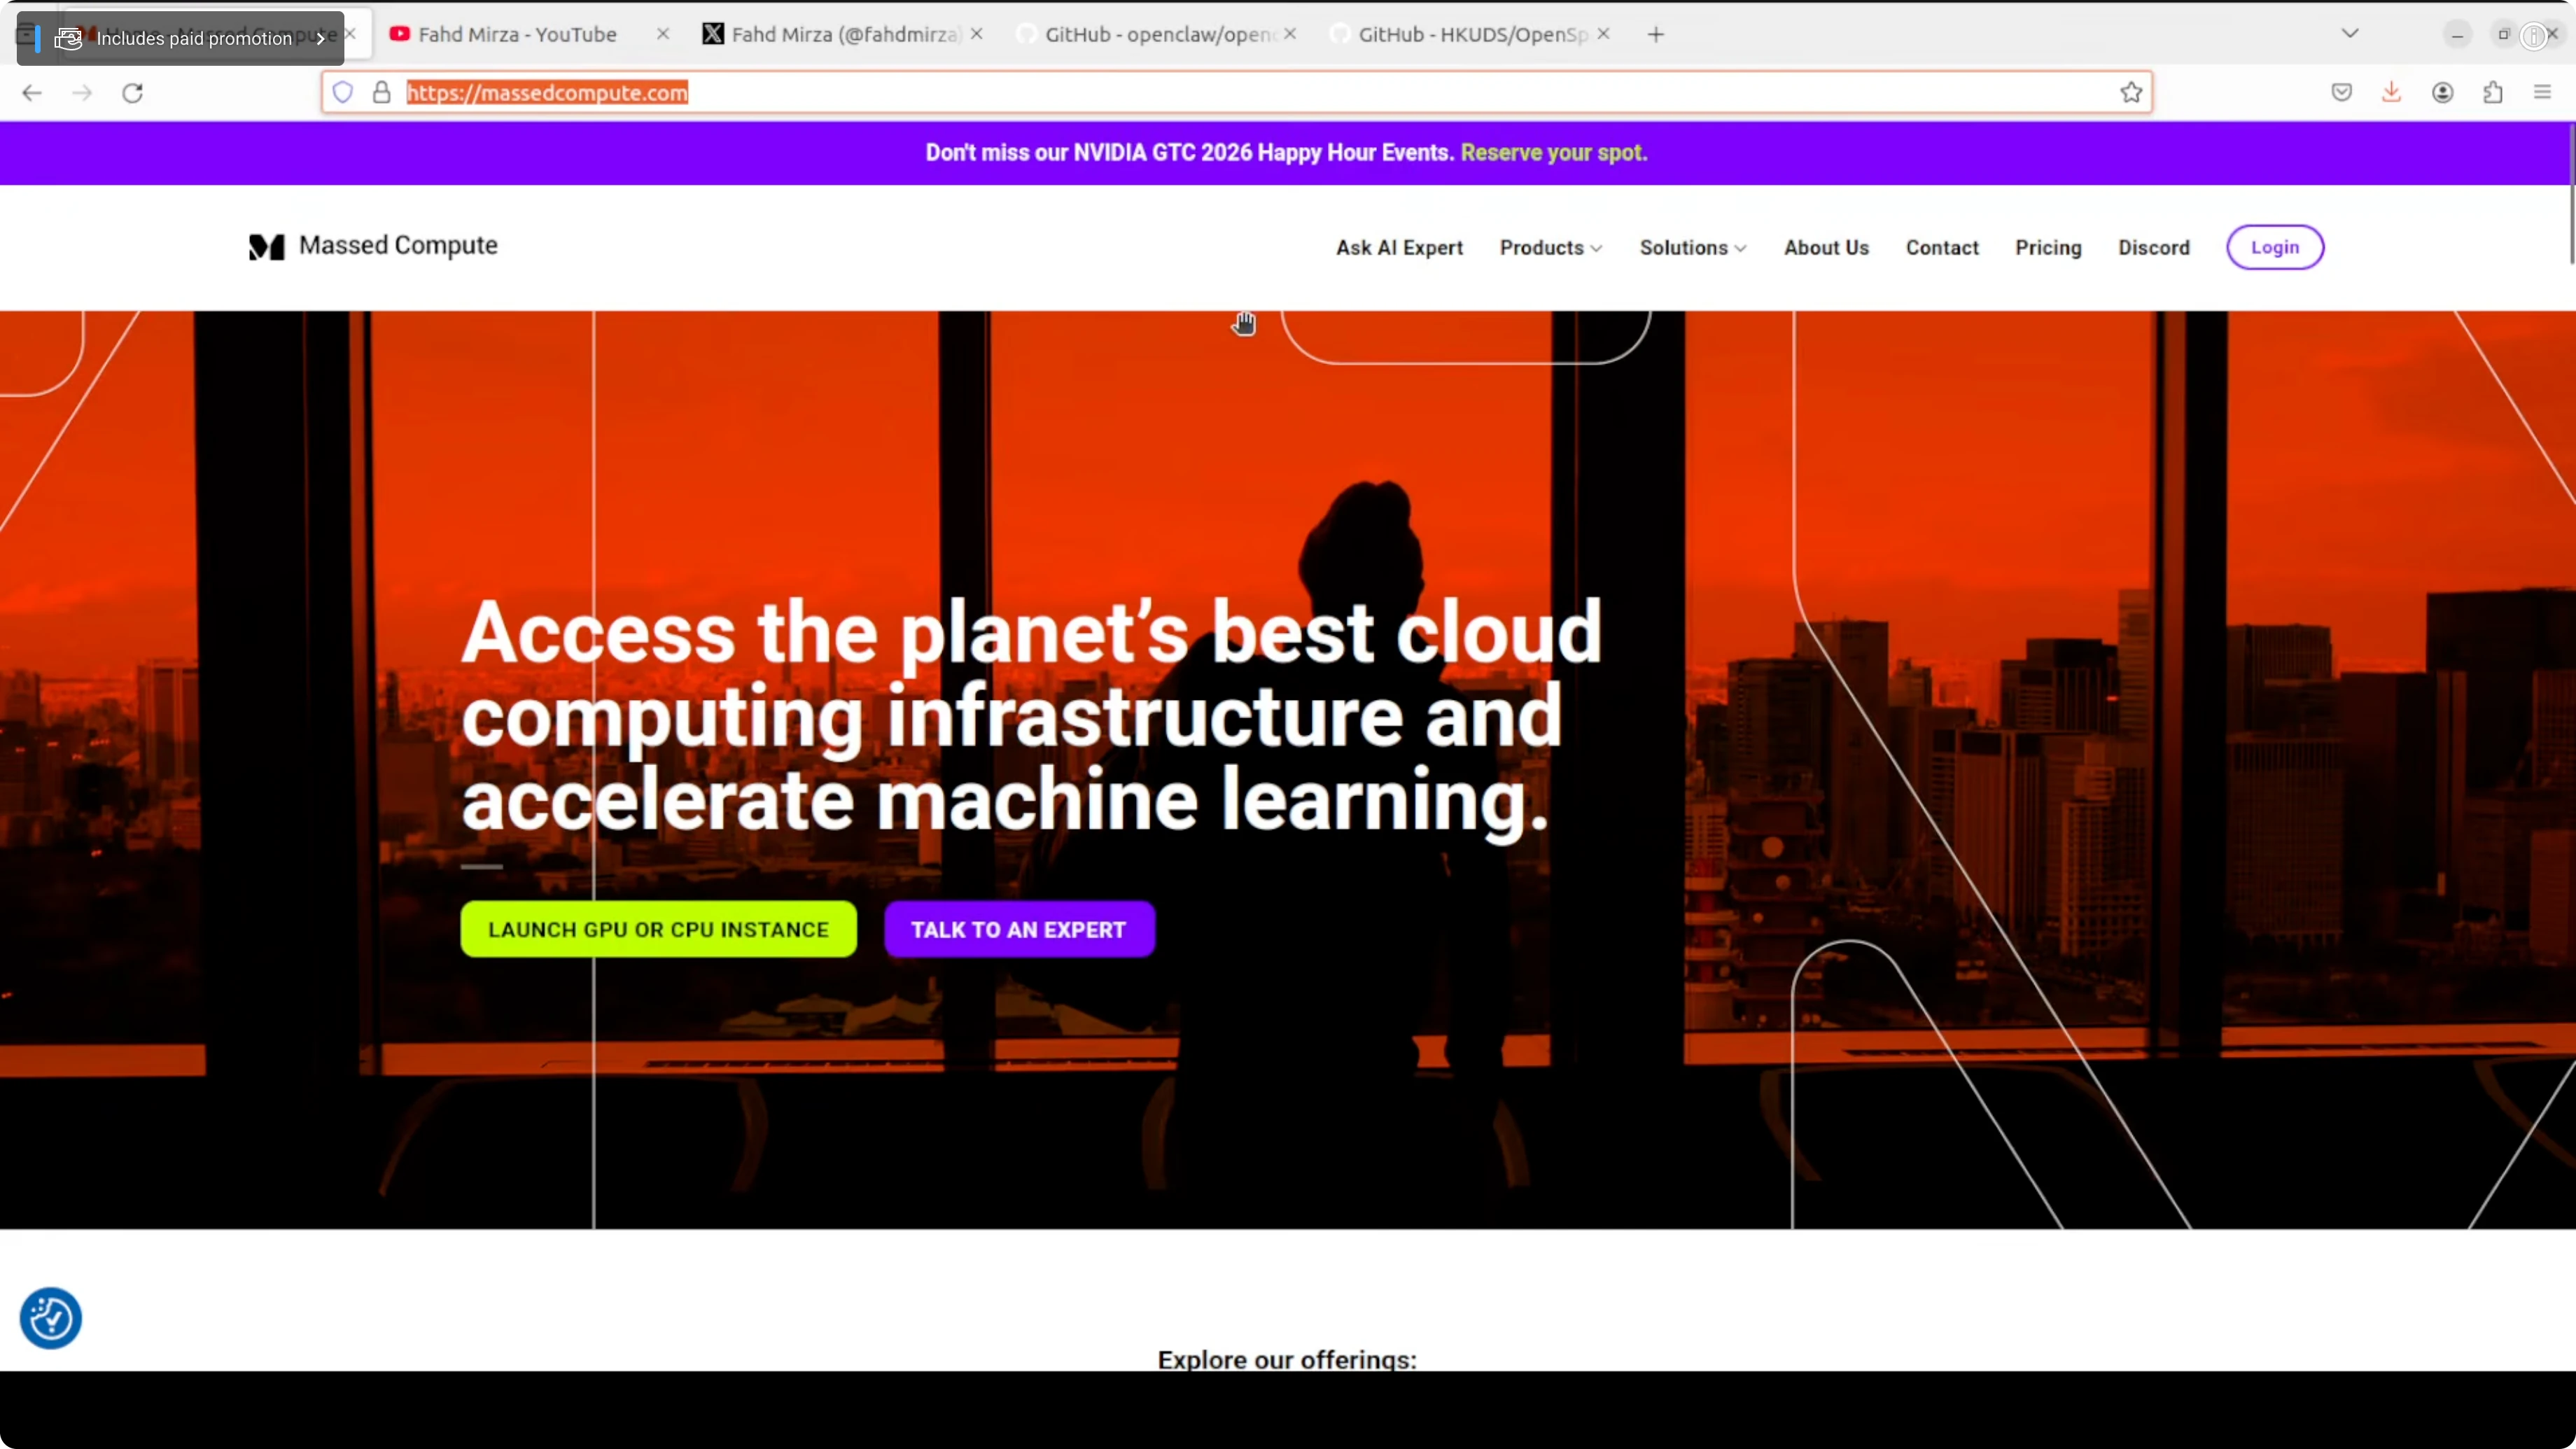Open the Firefox account icon
The height and width of the screenshot is (1449, 2576).
coord(2442,93)
